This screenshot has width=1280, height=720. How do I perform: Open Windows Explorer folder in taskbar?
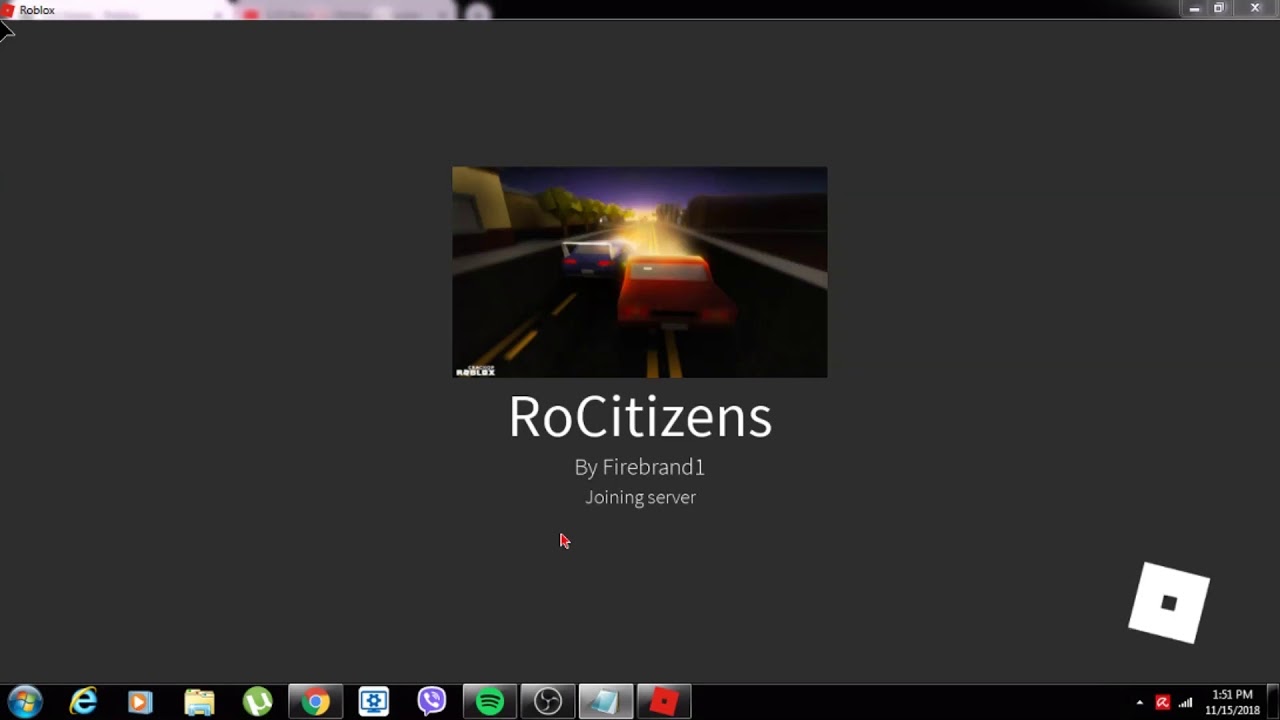pyautogui.click(x=199, y=702)
